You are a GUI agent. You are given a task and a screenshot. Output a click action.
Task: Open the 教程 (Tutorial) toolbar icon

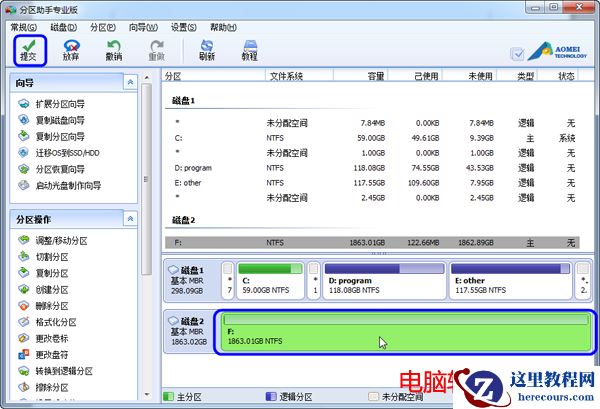tap(249, 50)
